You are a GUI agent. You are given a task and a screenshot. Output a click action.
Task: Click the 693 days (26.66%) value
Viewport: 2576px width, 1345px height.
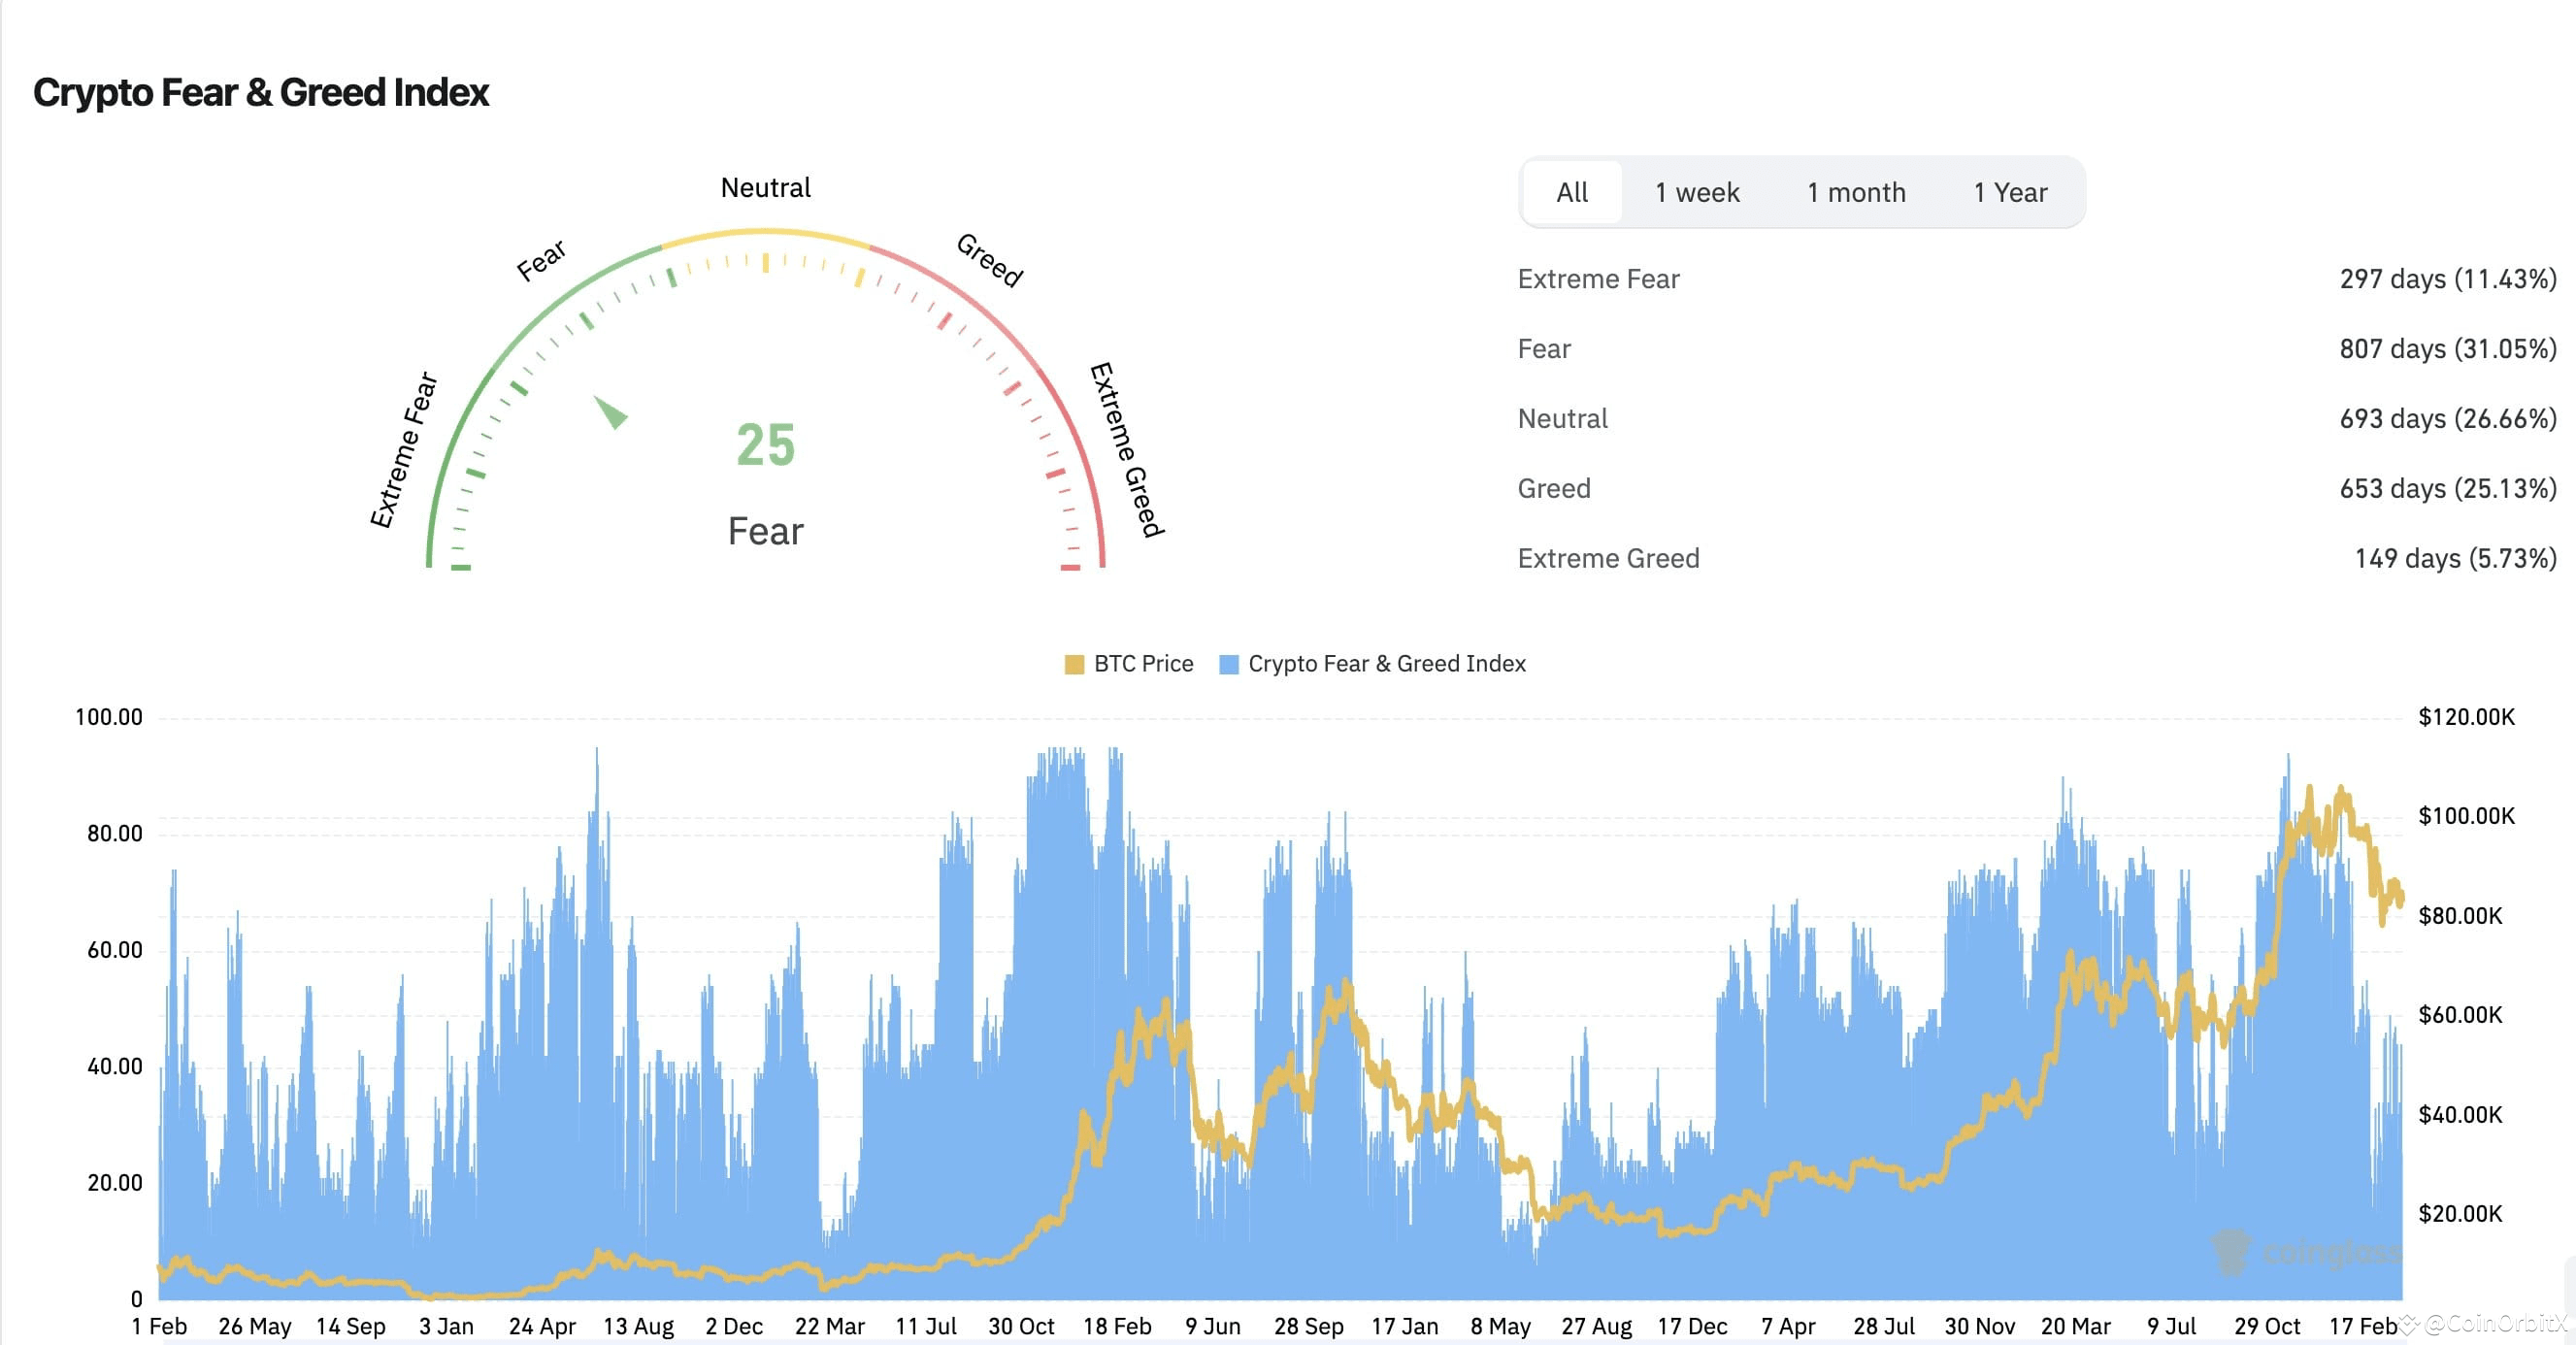(x=2447, y=419)
